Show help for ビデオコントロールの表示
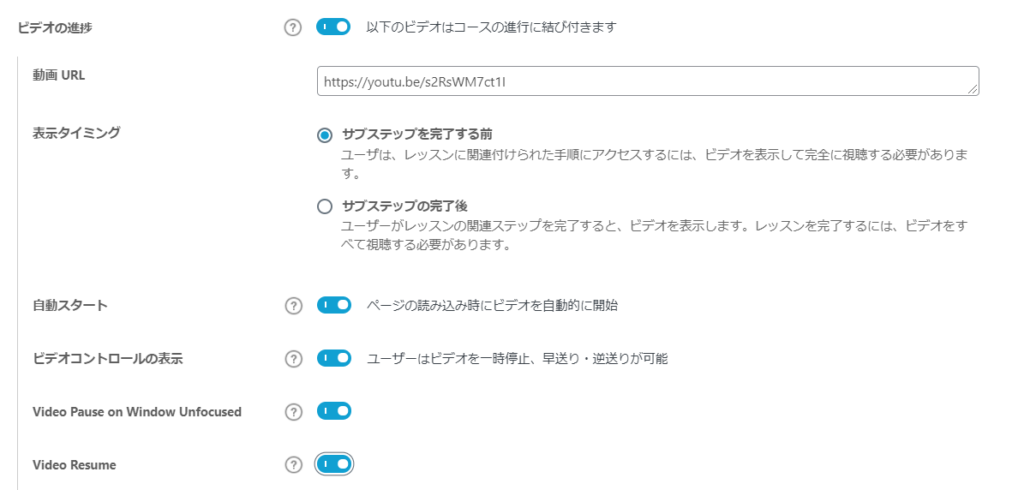Screen dimensions: 1024x490 [294, 359]
